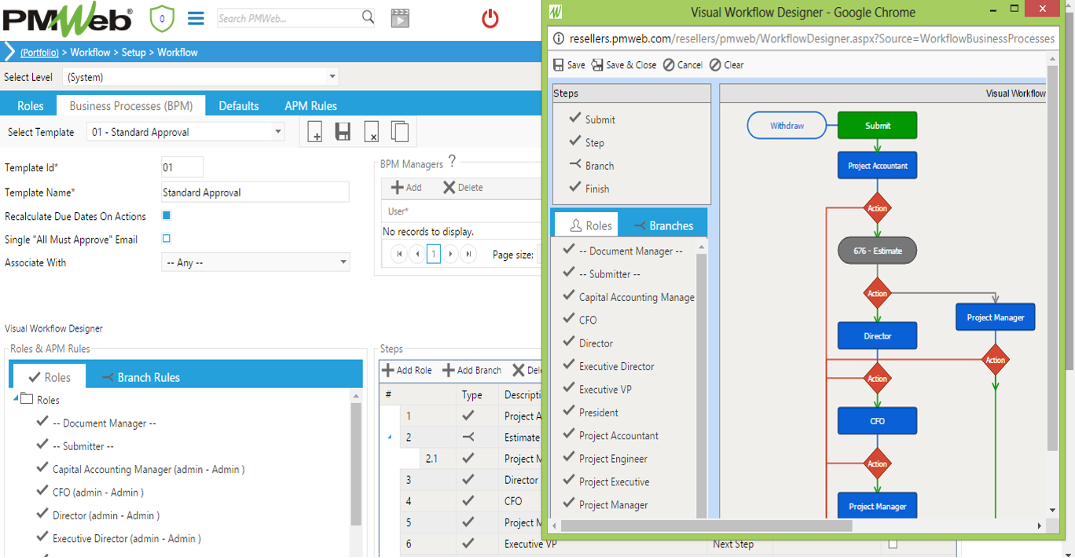Image resolution: width=1075 pixels, height=558 pixels.
Task: Open the video clapperboard icon
Action: tap(400, 18)
